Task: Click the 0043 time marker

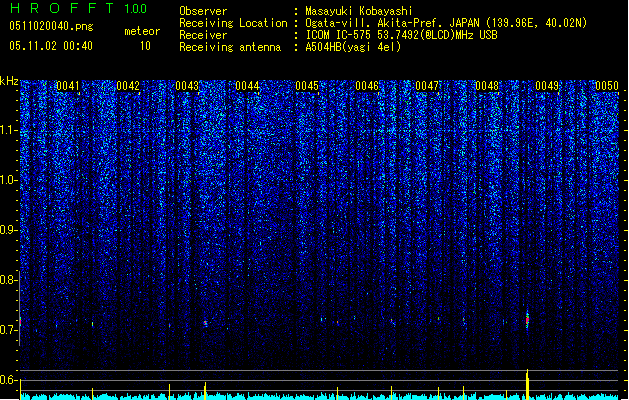Action: click(x=187, y=86)
